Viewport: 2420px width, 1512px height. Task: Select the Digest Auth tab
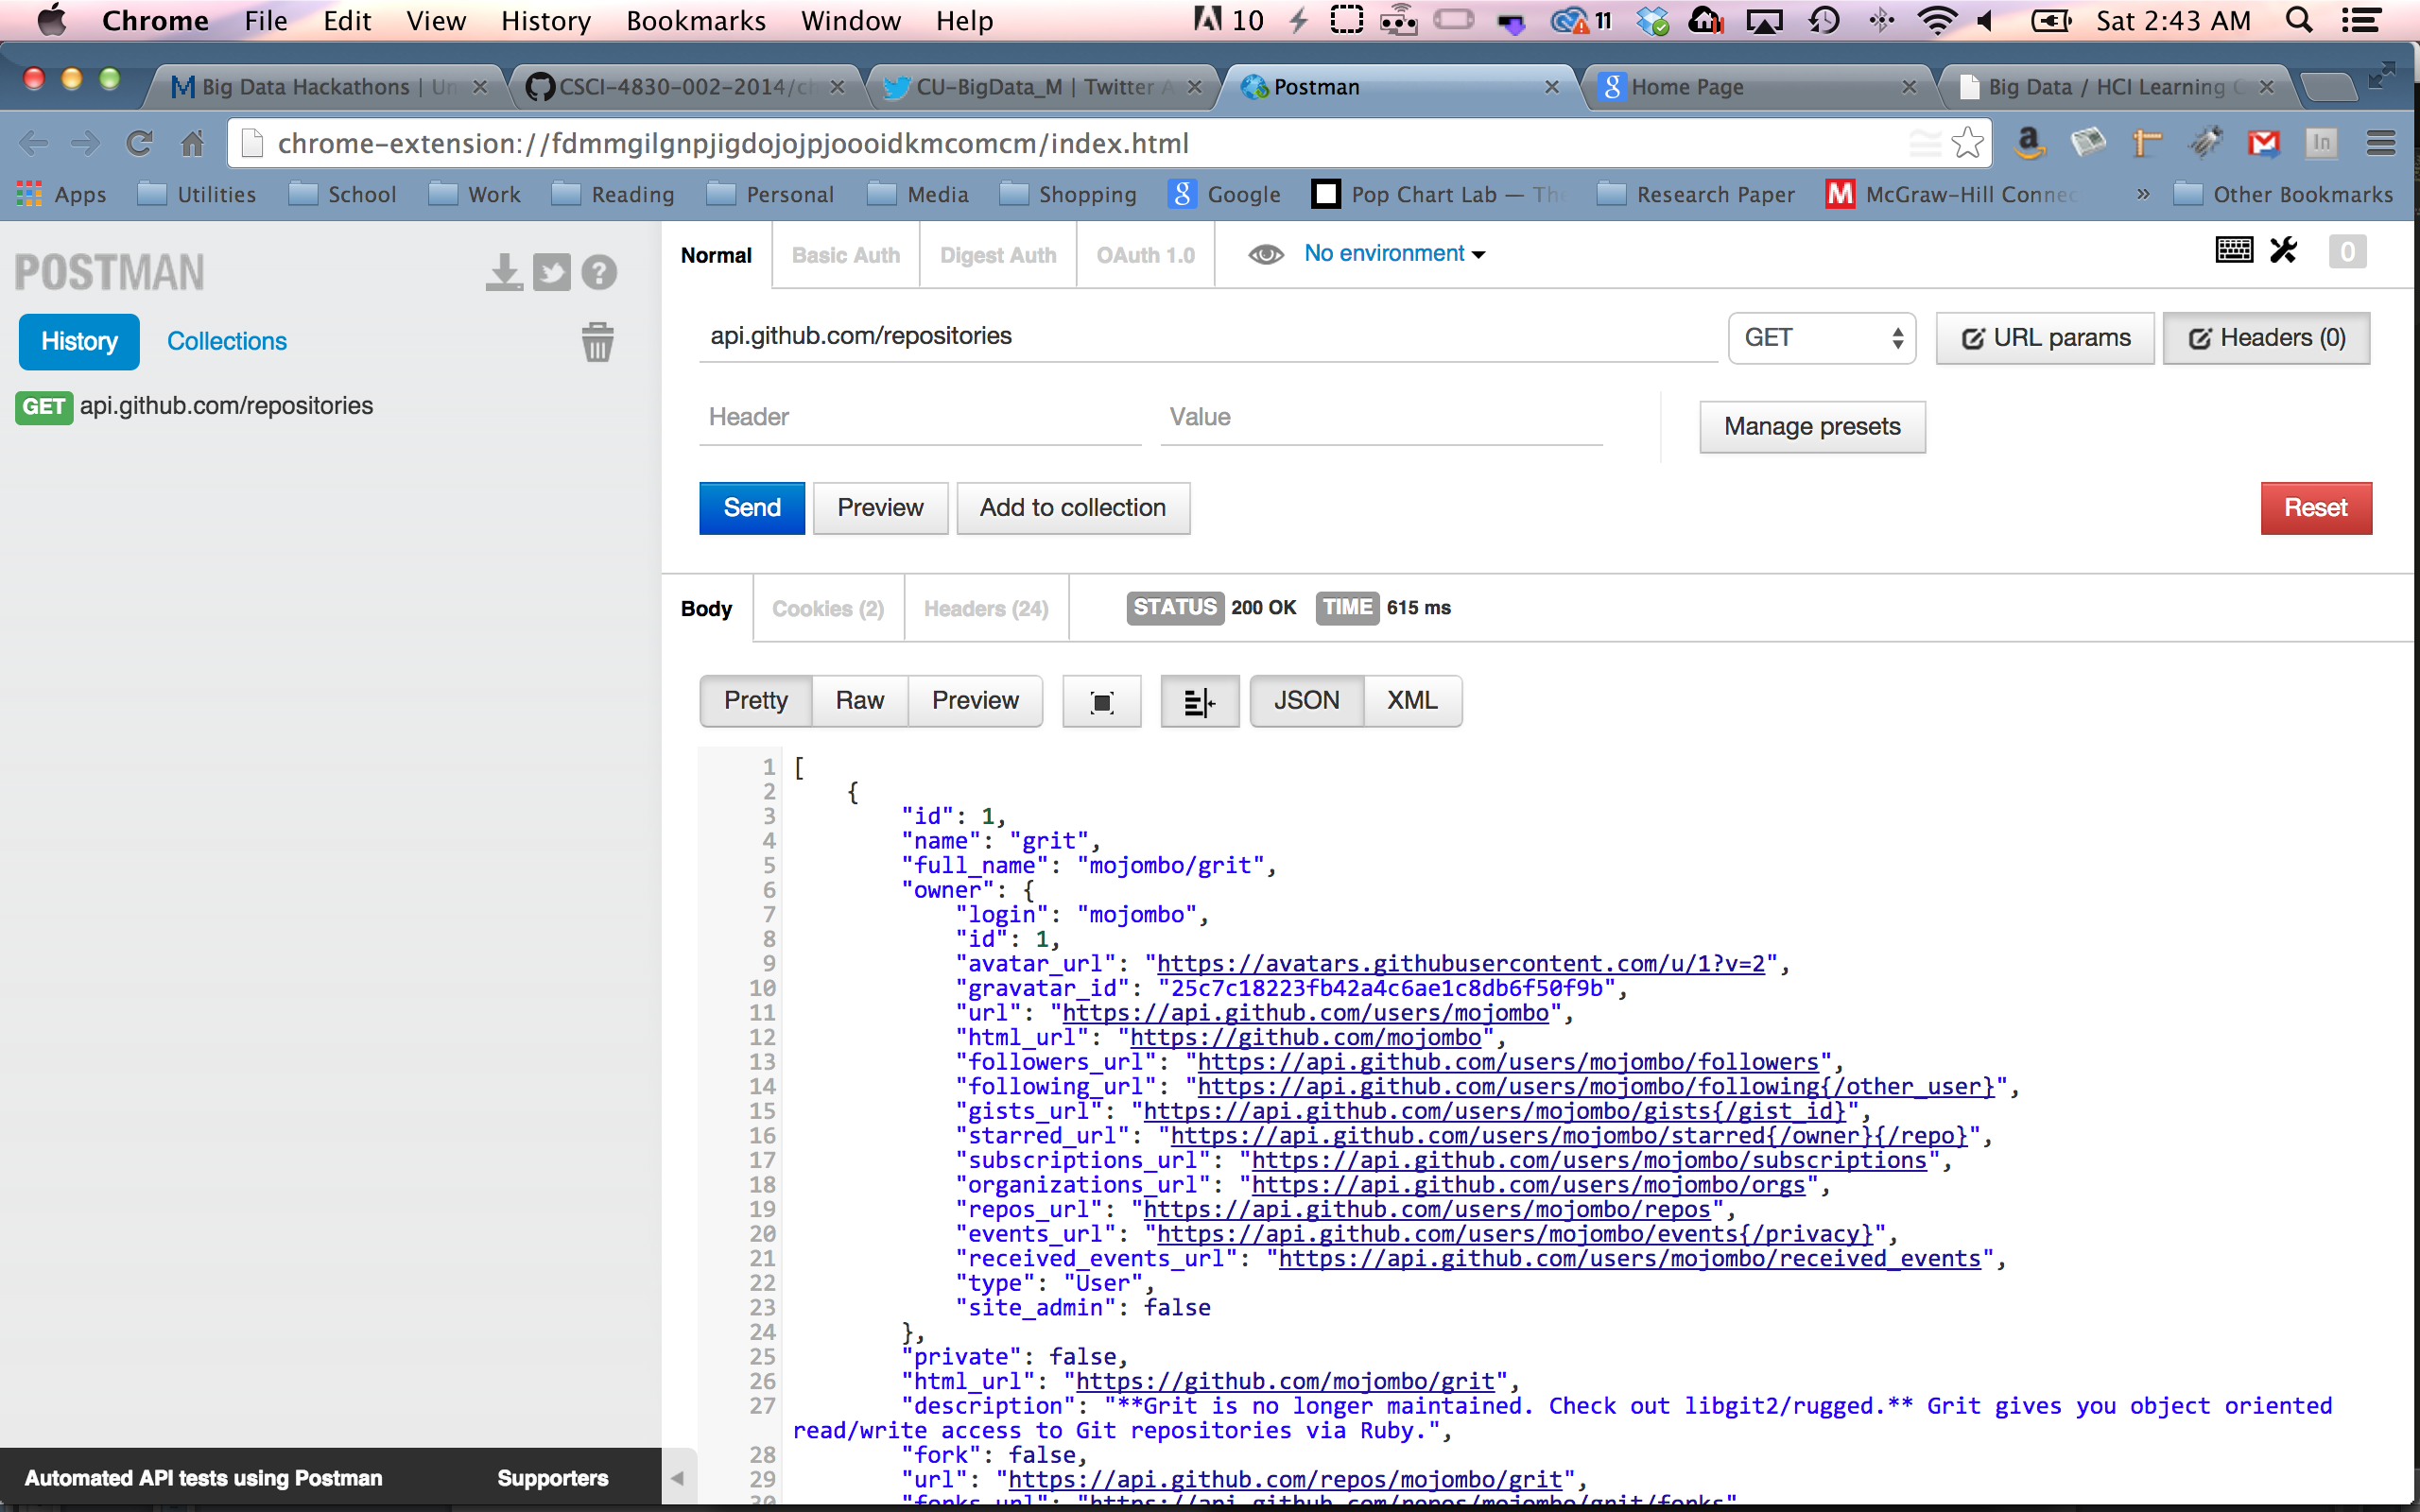click(998, 255)
